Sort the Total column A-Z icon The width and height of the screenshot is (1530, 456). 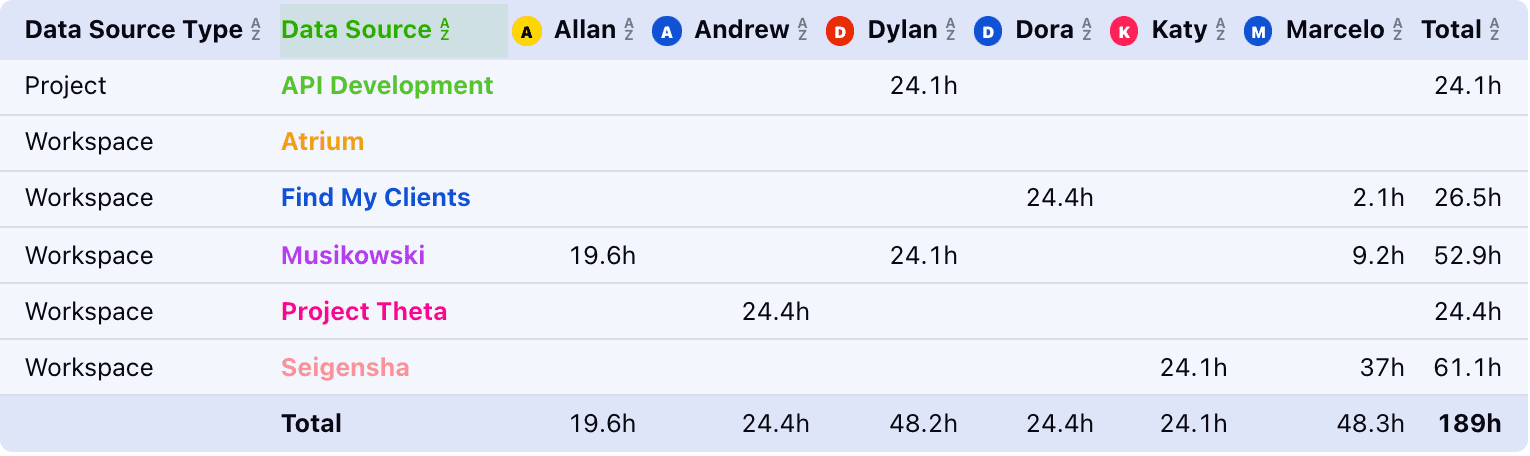tap(1494, 31)
